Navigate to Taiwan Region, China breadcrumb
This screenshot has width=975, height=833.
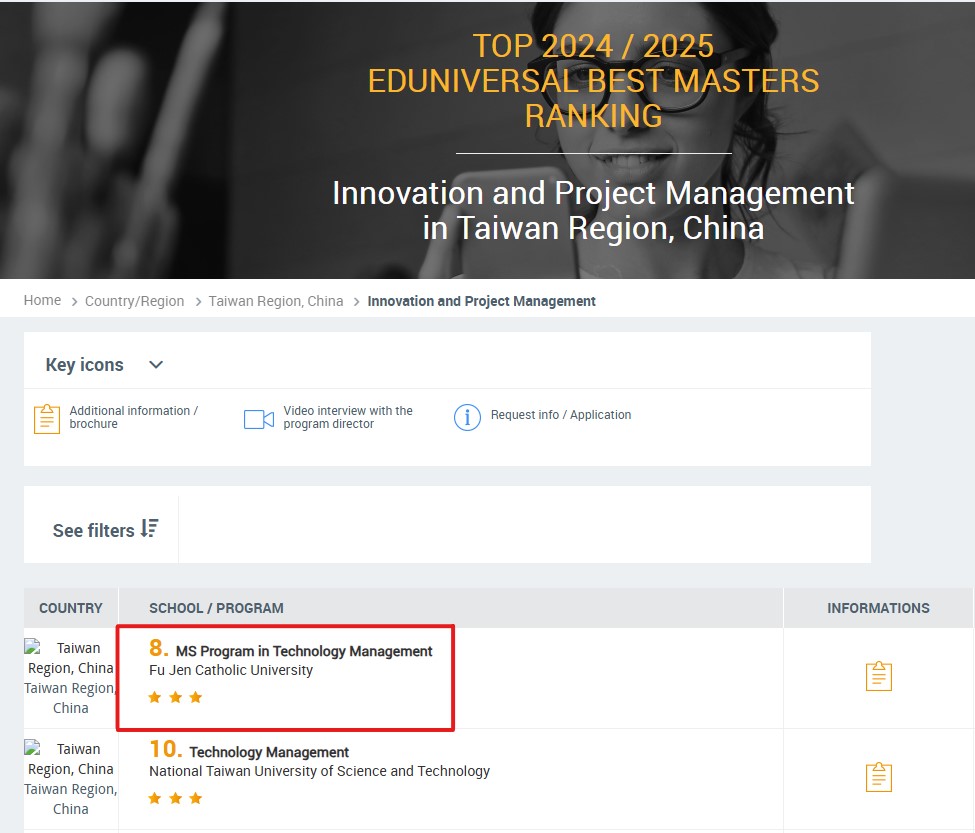point(275,301)
